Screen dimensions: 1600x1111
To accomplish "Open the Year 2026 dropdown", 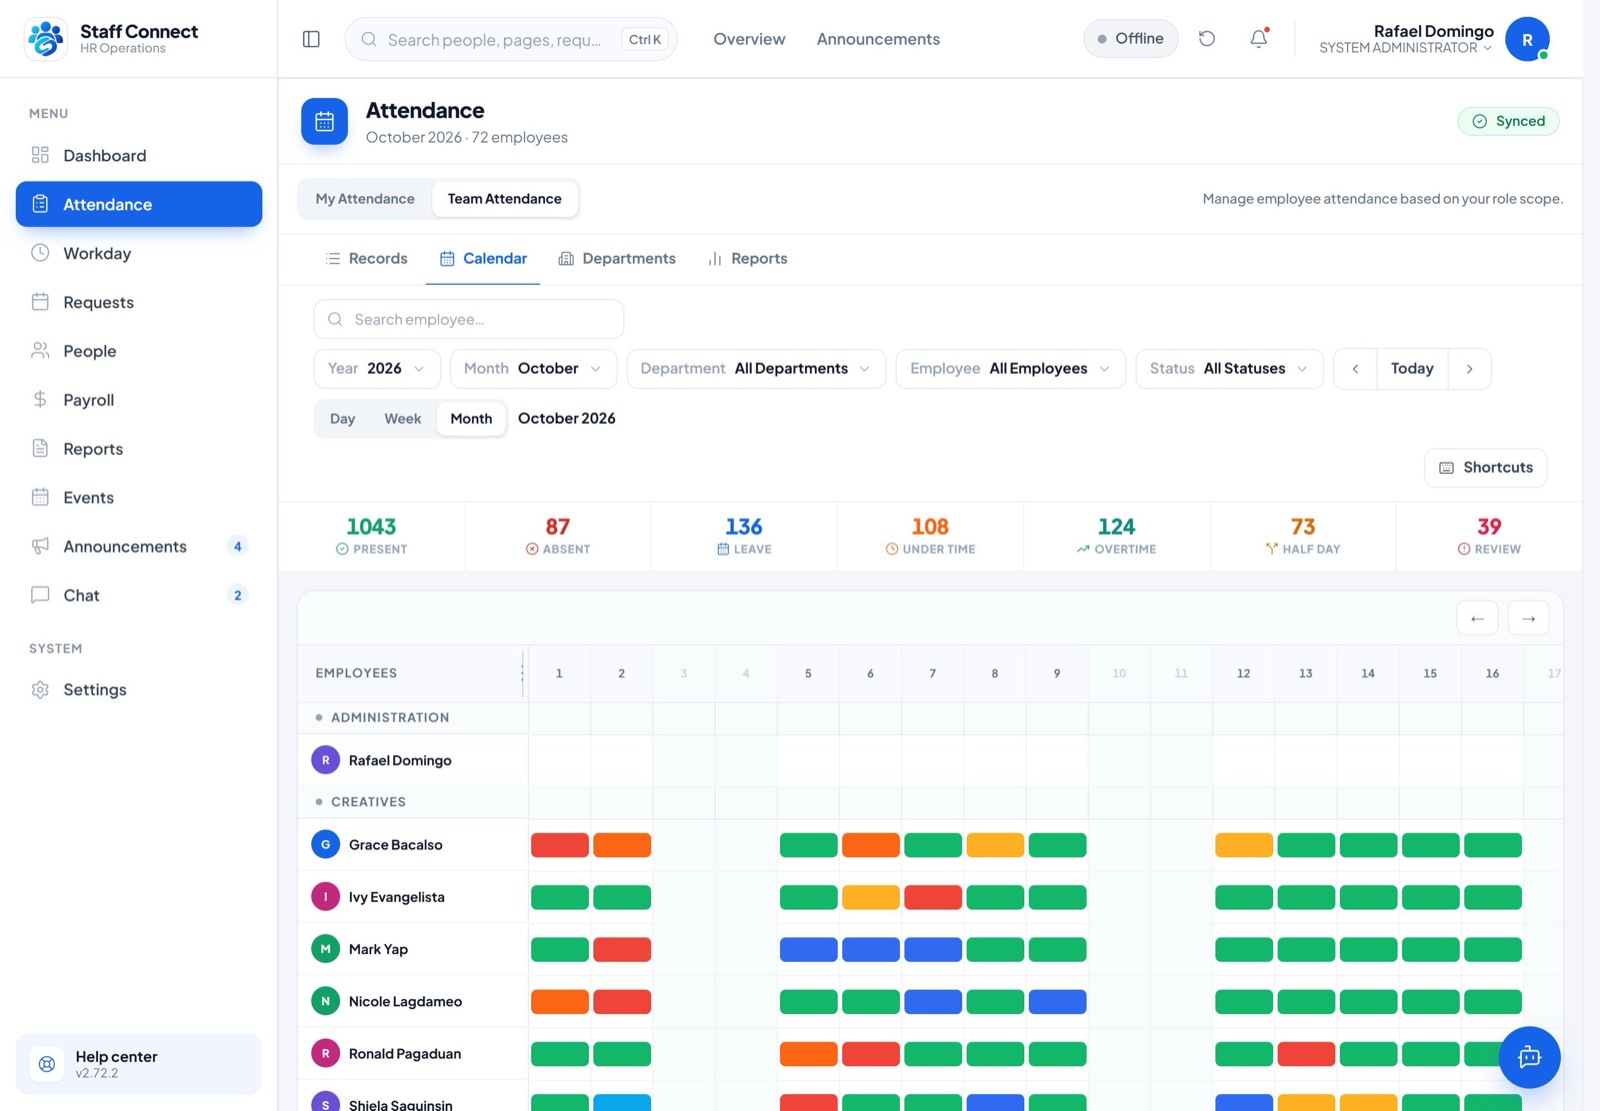I will [x=377, y=369].
